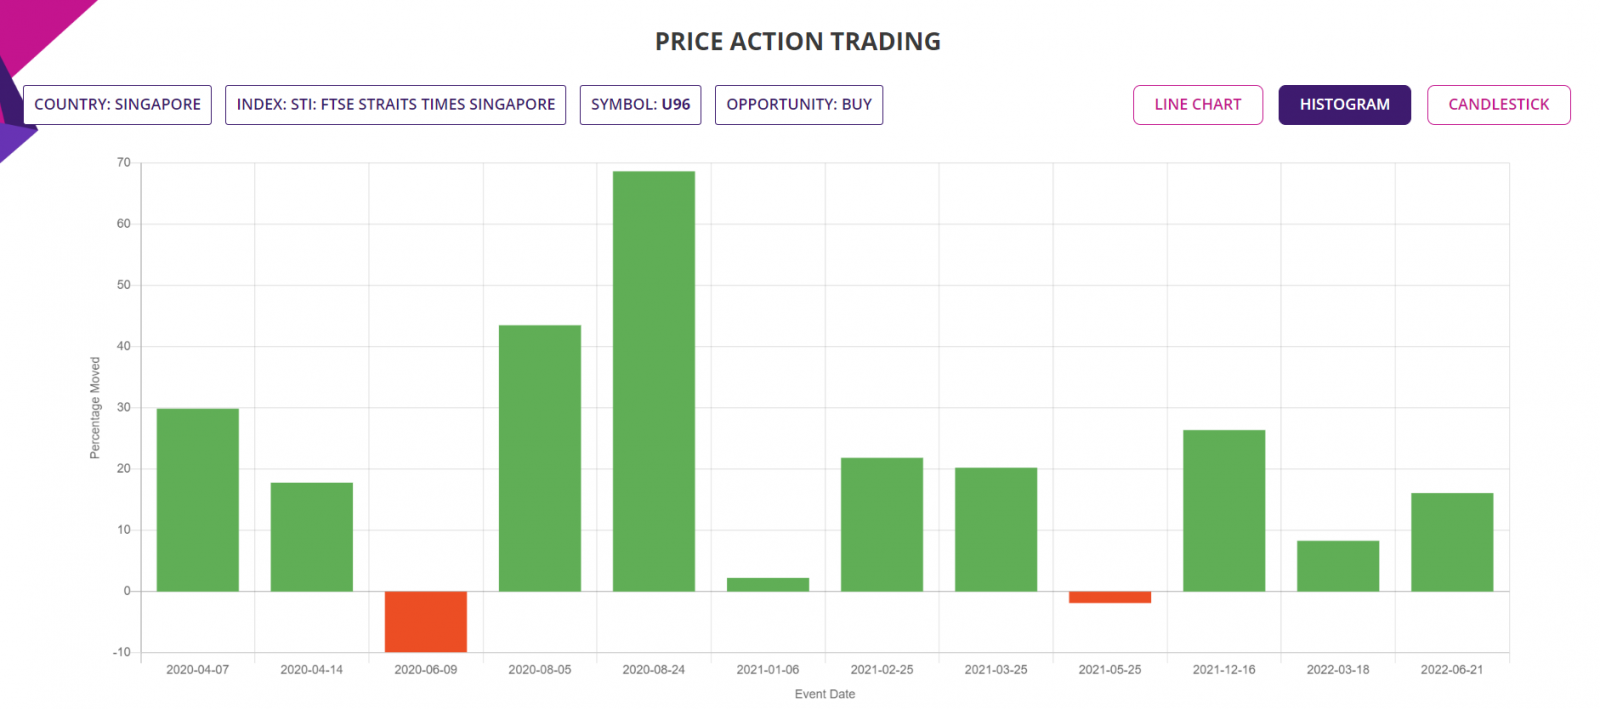Click the x-axis label 2021-12-16
Screen dimensions: 1600x709
coord(1224,670)
